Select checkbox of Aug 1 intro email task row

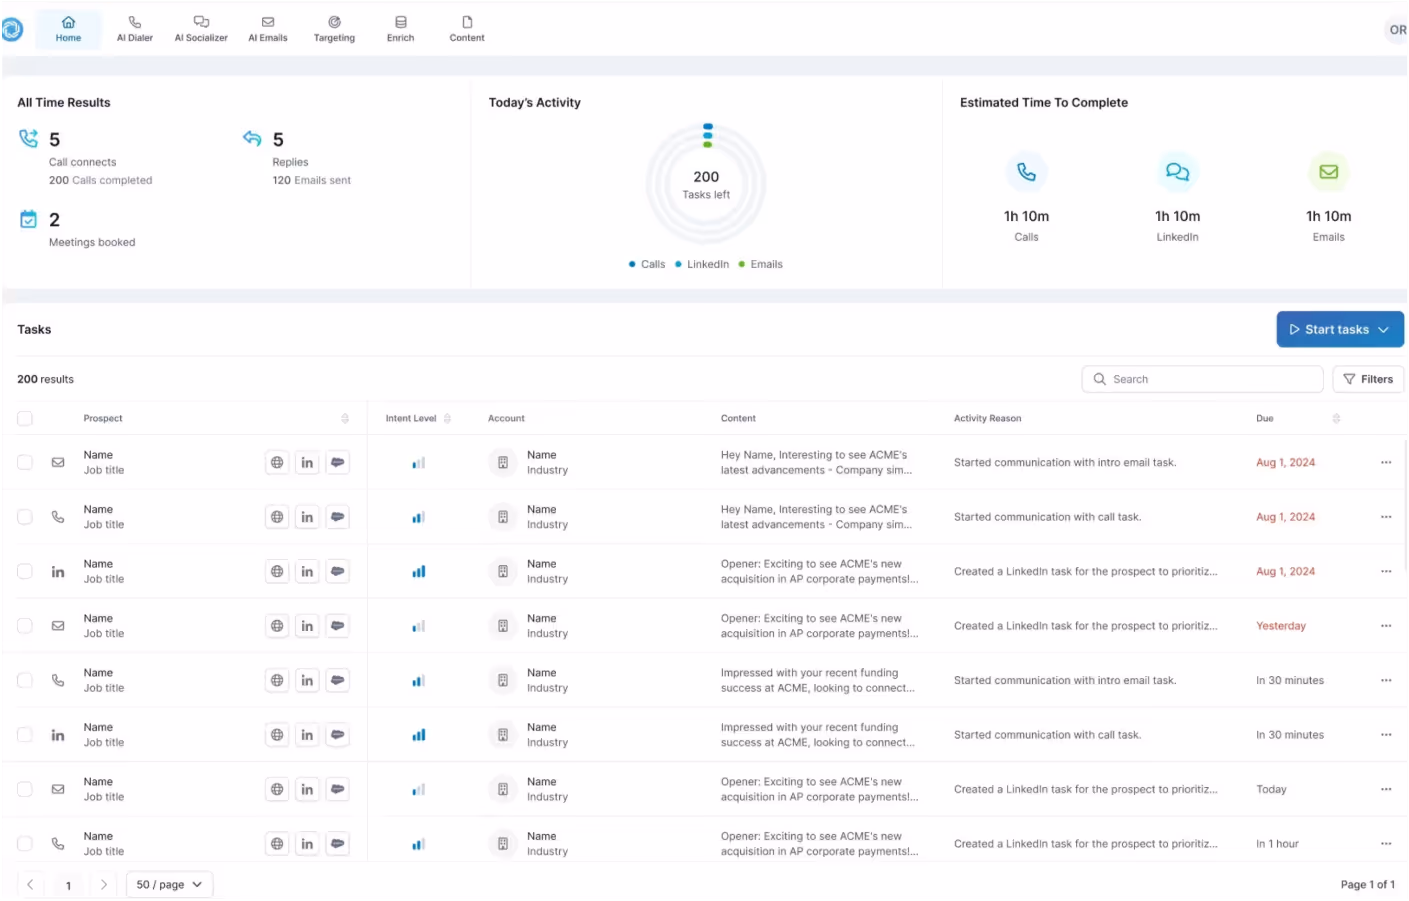pos(25,462)
